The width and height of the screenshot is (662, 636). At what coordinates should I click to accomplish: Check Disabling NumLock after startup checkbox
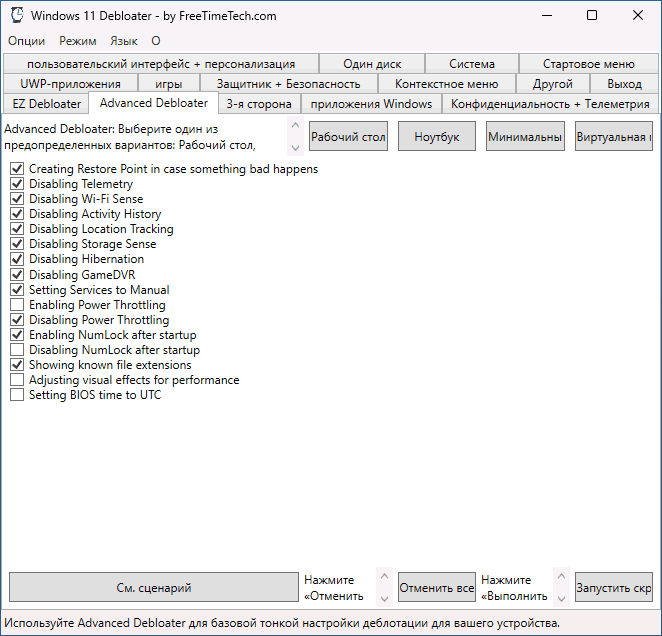point(17,350)
